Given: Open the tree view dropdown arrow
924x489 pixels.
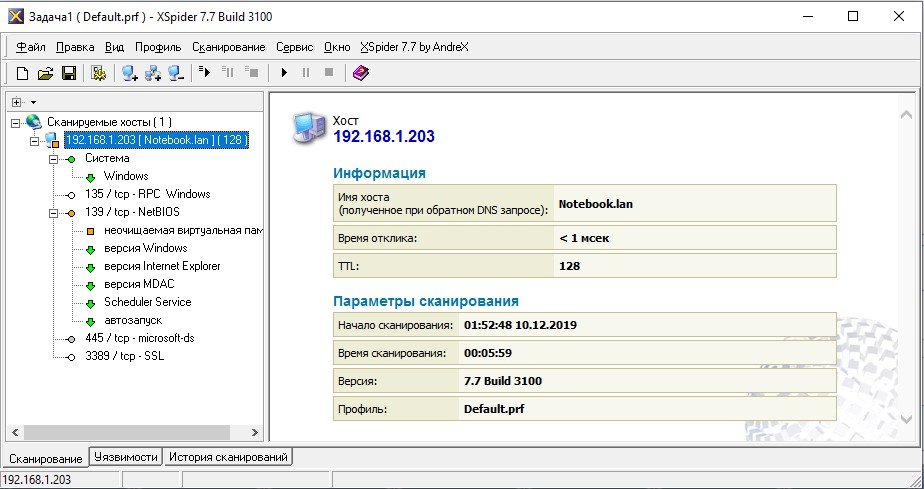Looking at the screenshot, I should (x=33, y=103).
